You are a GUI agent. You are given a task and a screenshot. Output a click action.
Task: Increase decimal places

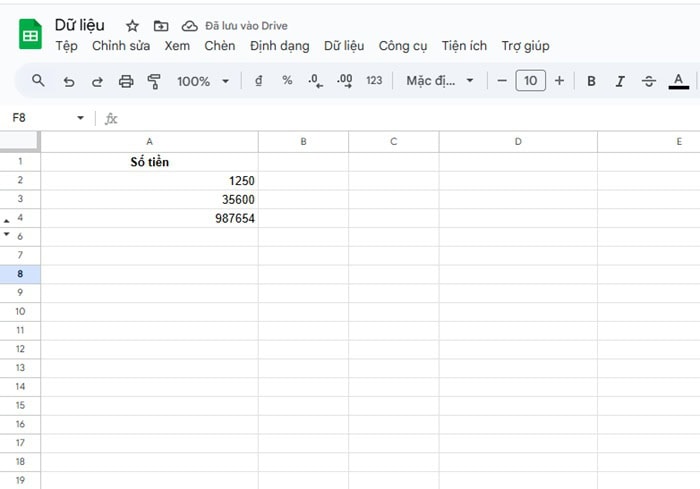pyautogui.click(x=345, y=81)
